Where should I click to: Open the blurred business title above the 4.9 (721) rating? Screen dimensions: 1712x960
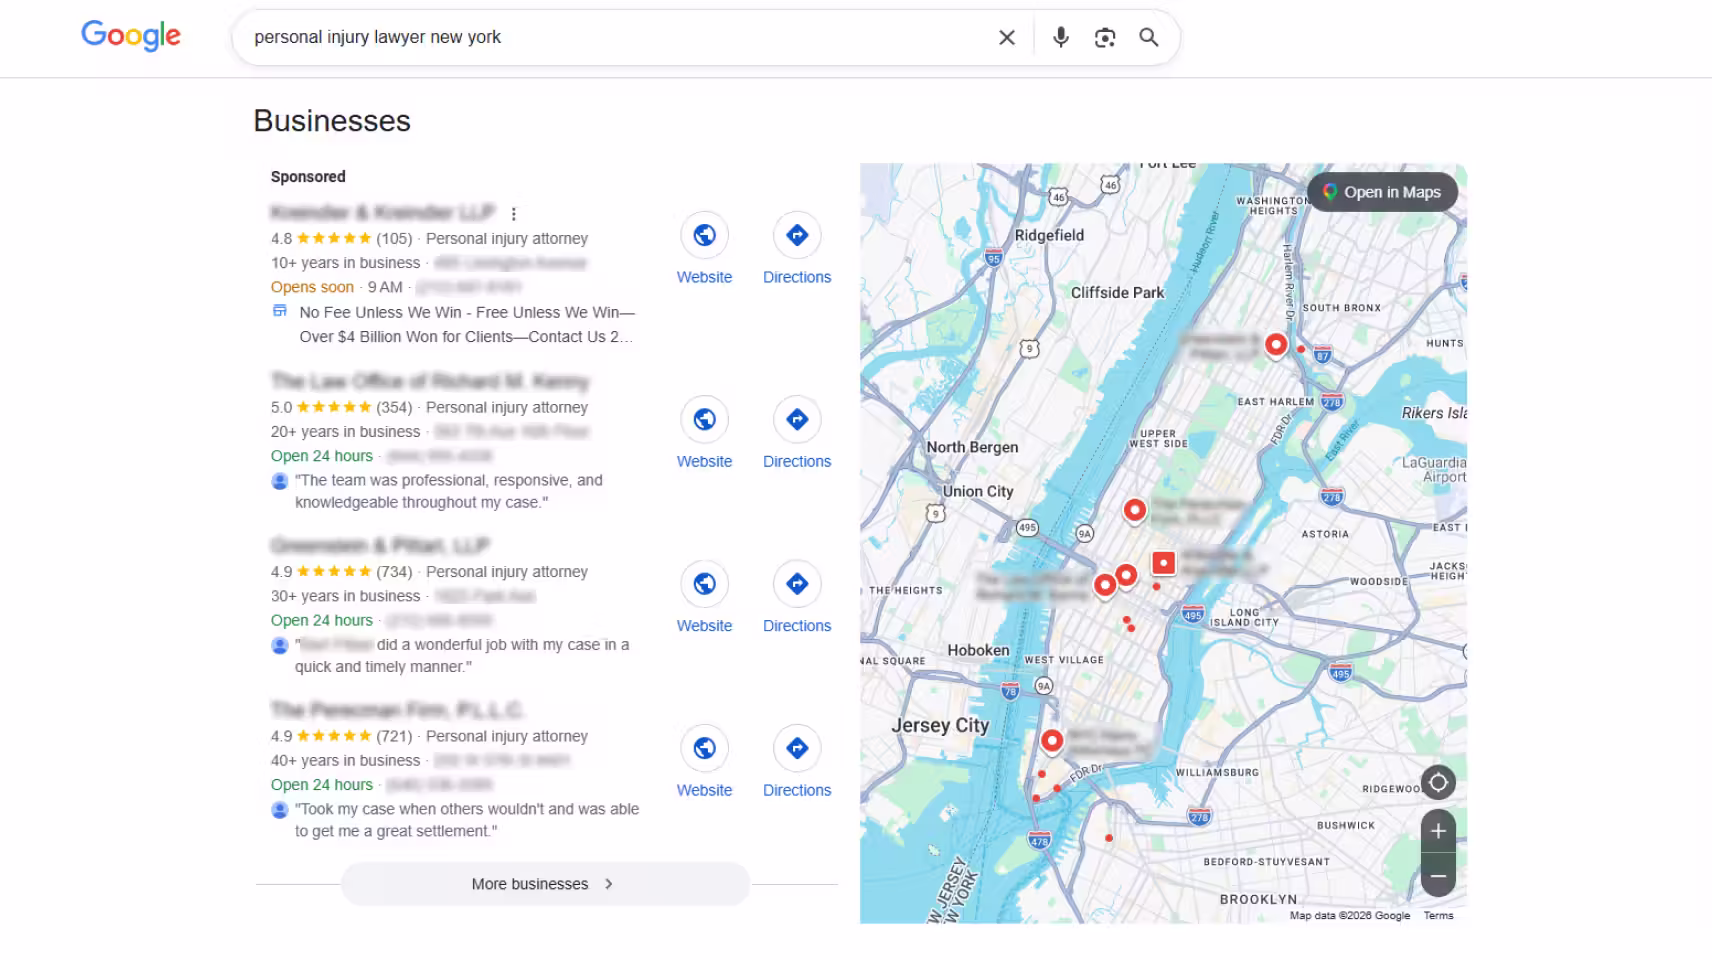pyautogui.click(x=398, y=710)
